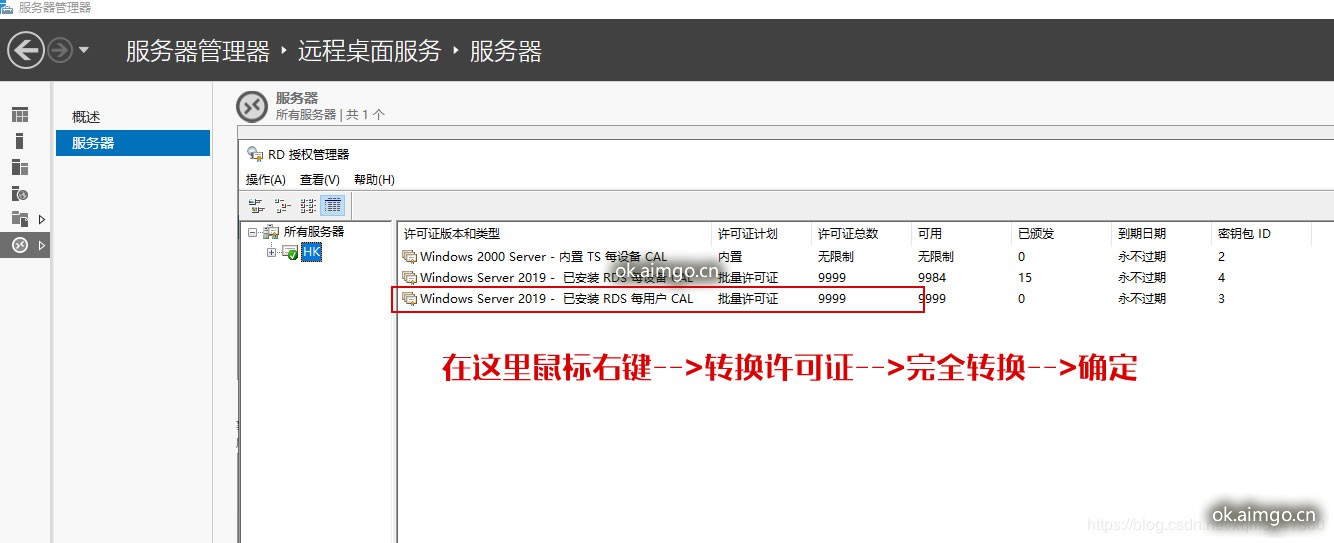This screenshot has height=543, width=1334.
Task: Select the All Servers sidebar icon
Action: click(x=20, y=167)
